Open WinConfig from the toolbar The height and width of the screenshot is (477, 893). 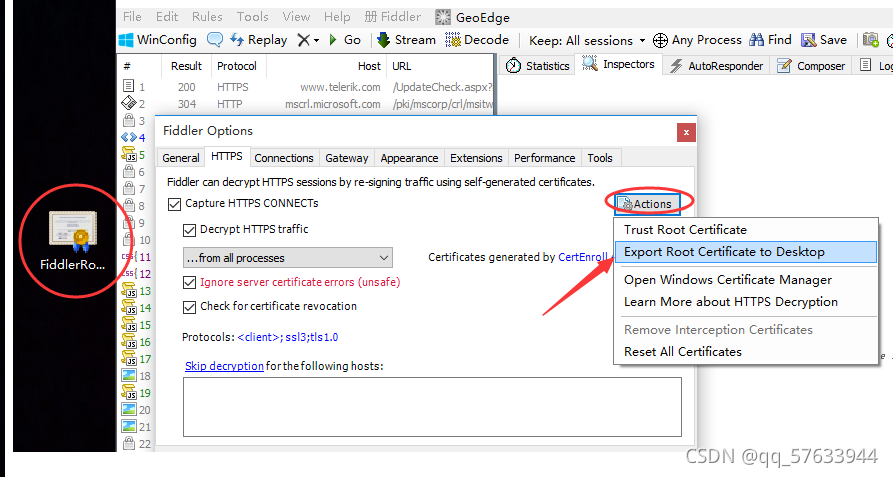click(x=157, y=40)
